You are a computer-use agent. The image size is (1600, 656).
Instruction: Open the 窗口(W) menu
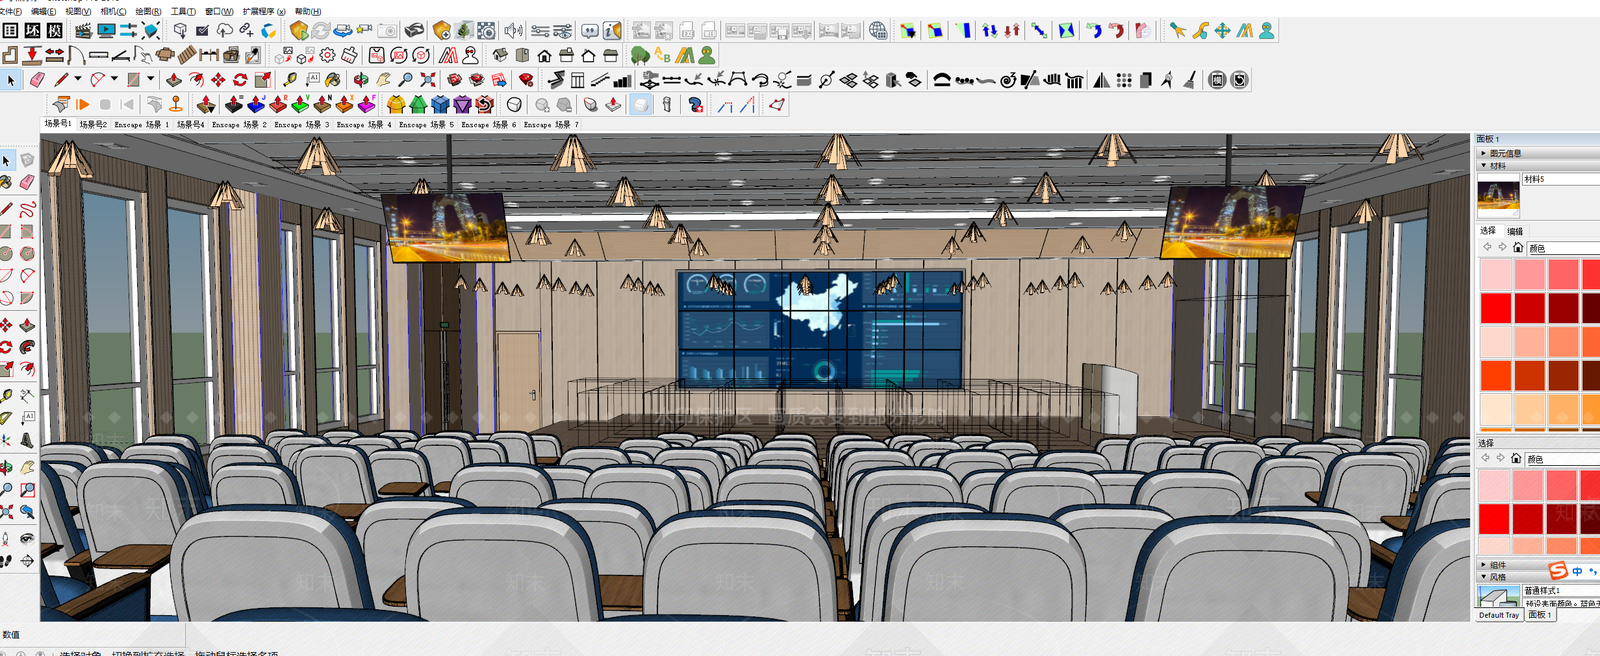219,12
